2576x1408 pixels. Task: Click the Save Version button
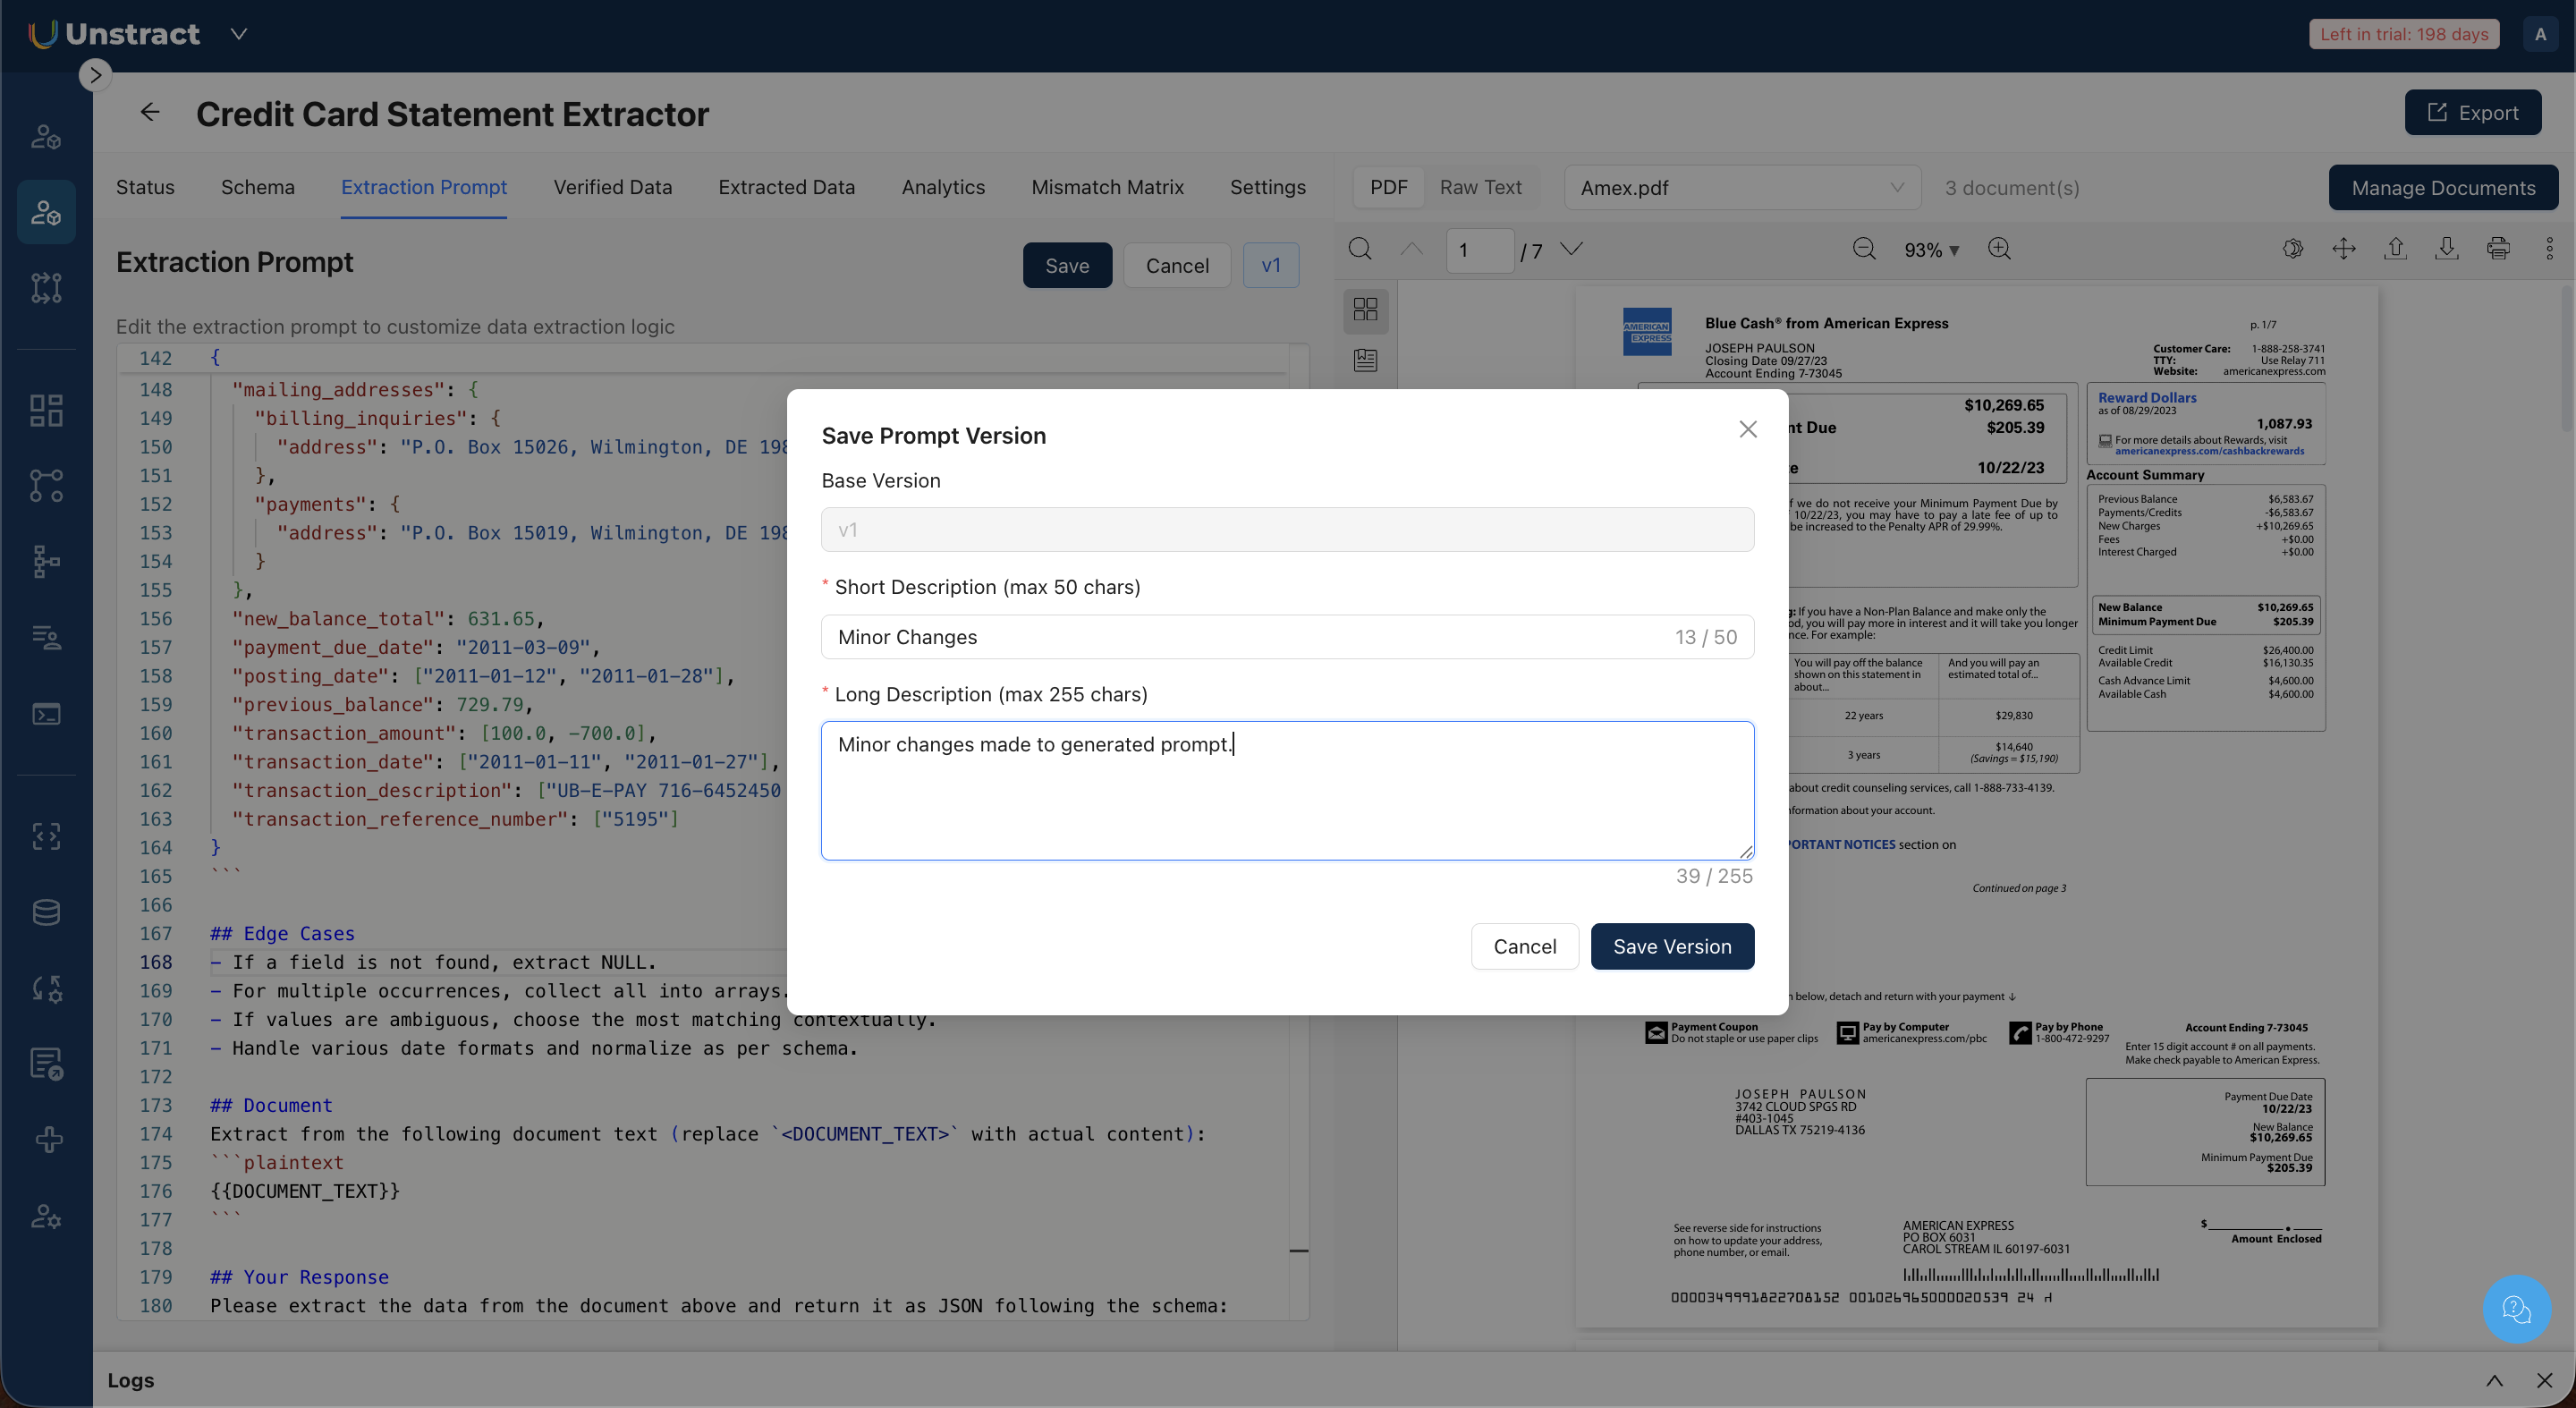pyautogui.click(x=1671, y=946)
